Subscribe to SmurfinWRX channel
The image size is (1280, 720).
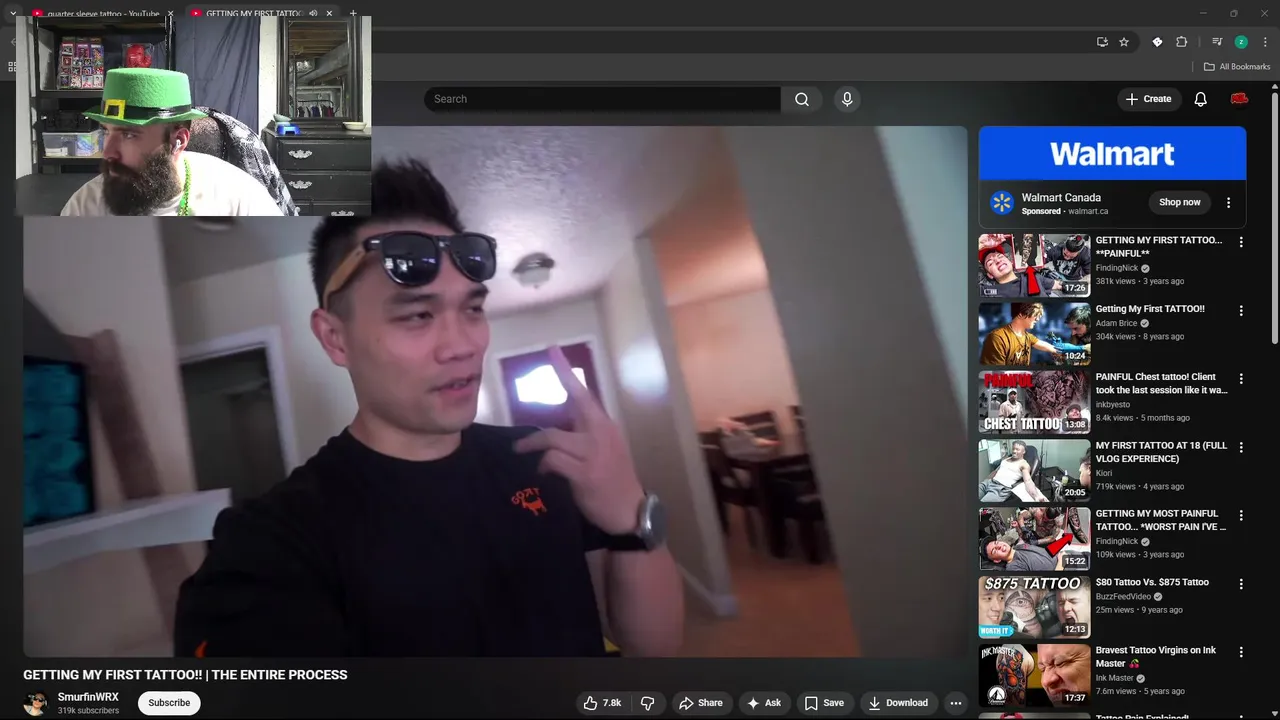click(x=169, y=703)
